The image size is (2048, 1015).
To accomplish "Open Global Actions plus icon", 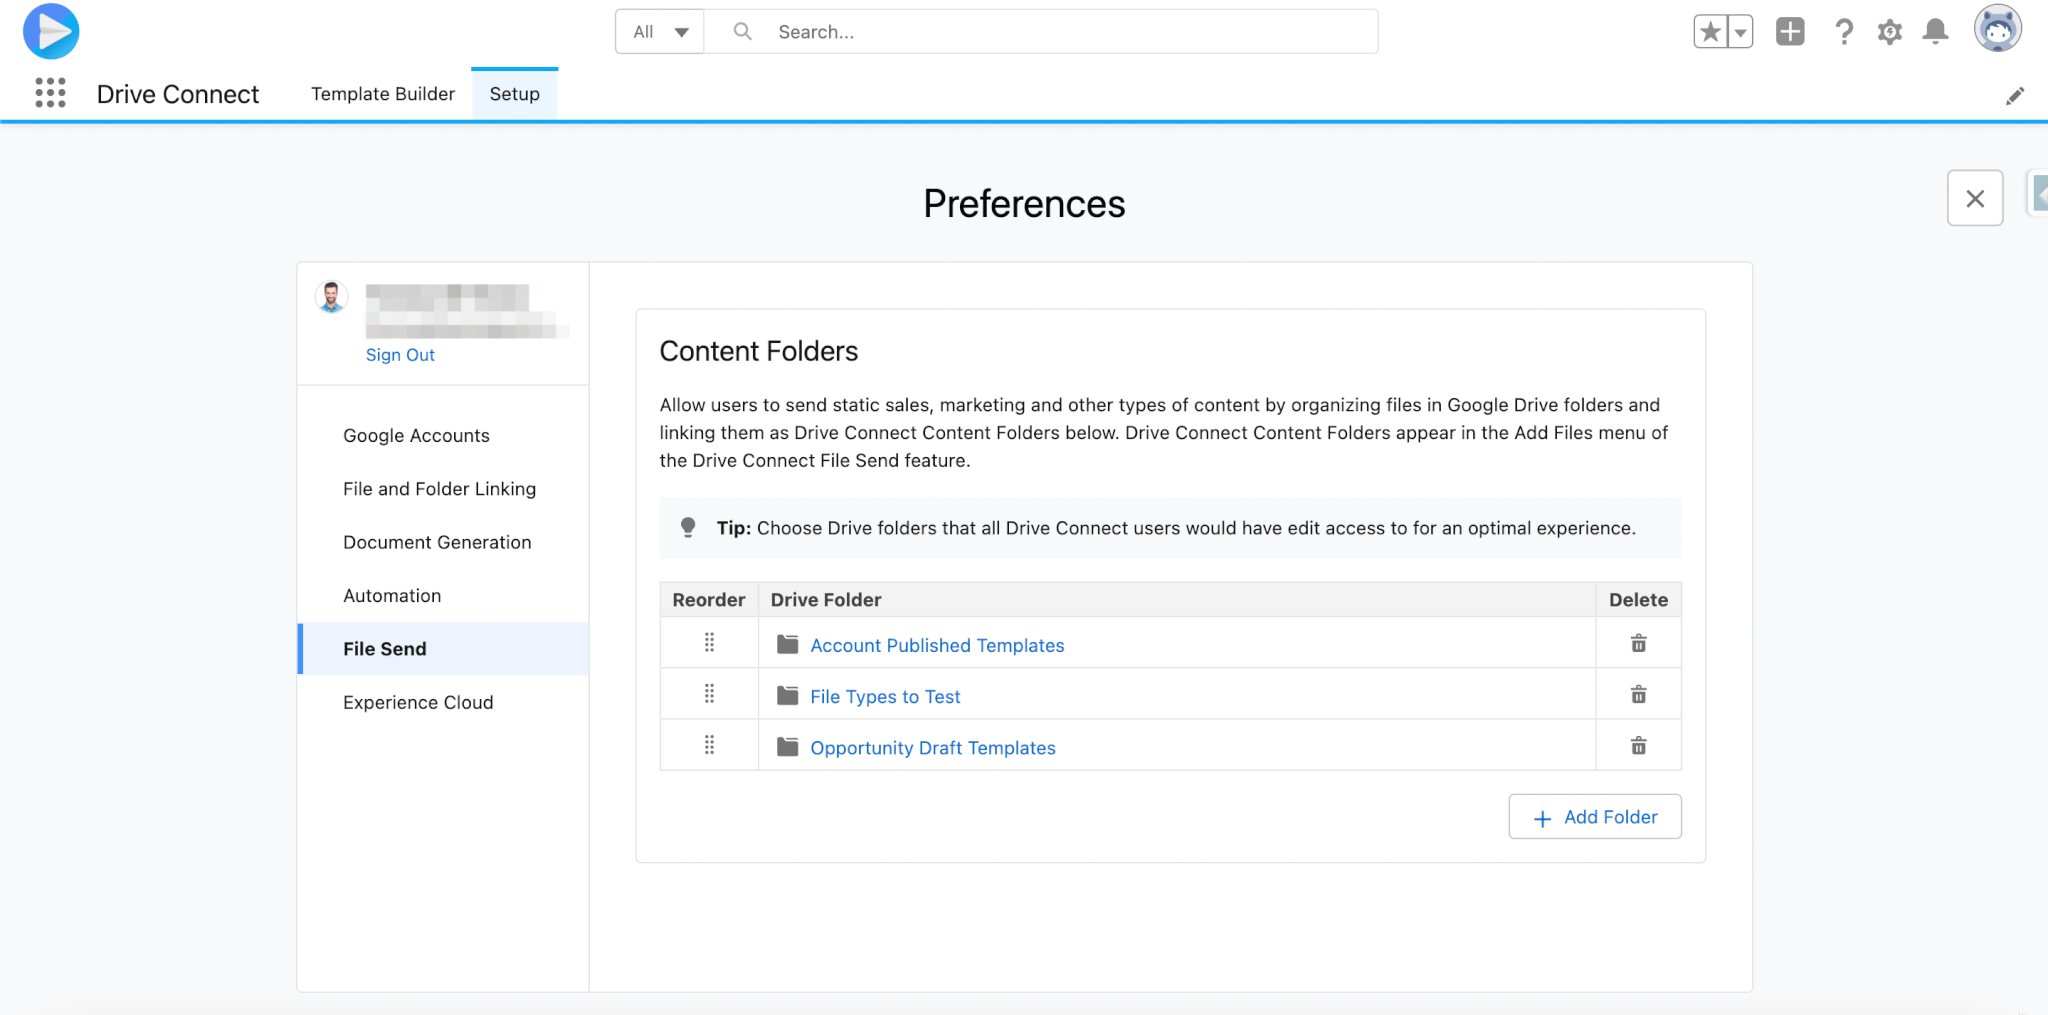I will (1790, 32).
